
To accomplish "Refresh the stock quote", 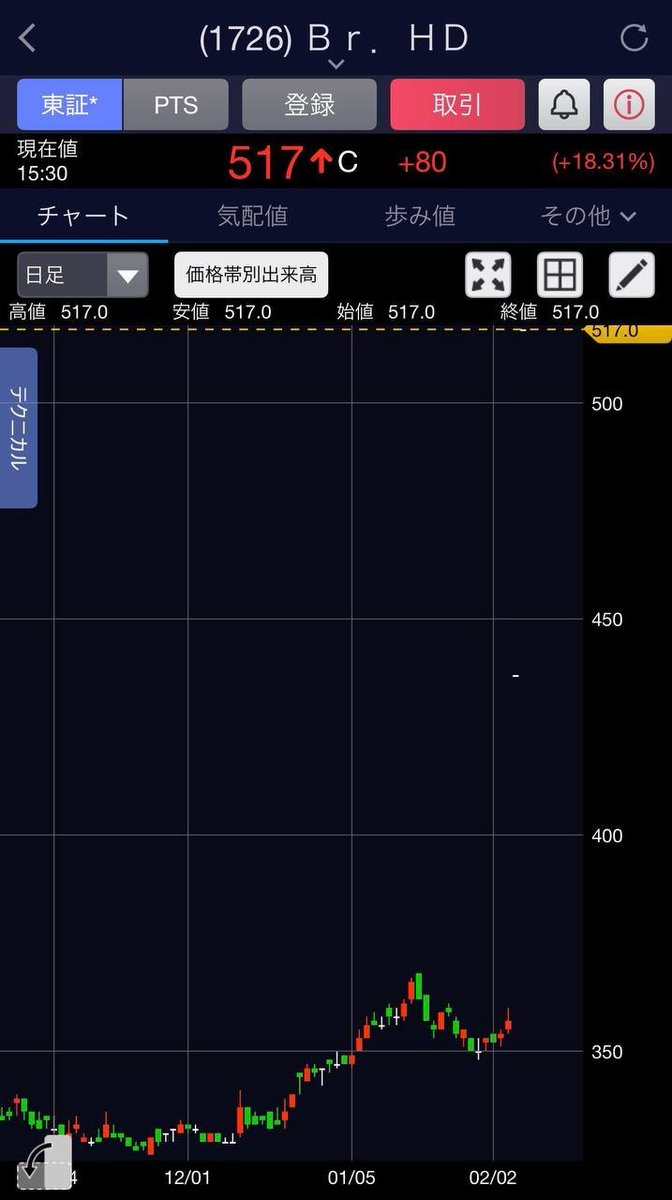I will (635, 38).
